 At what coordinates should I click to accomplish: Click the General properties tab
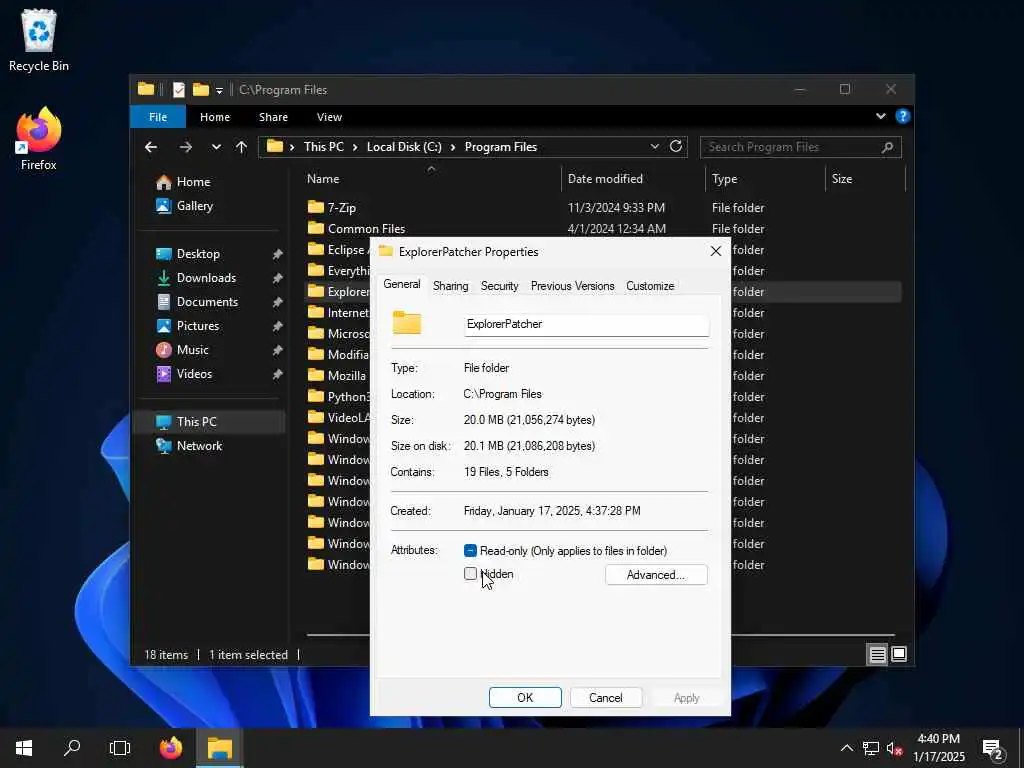click(x=402, y=284)
